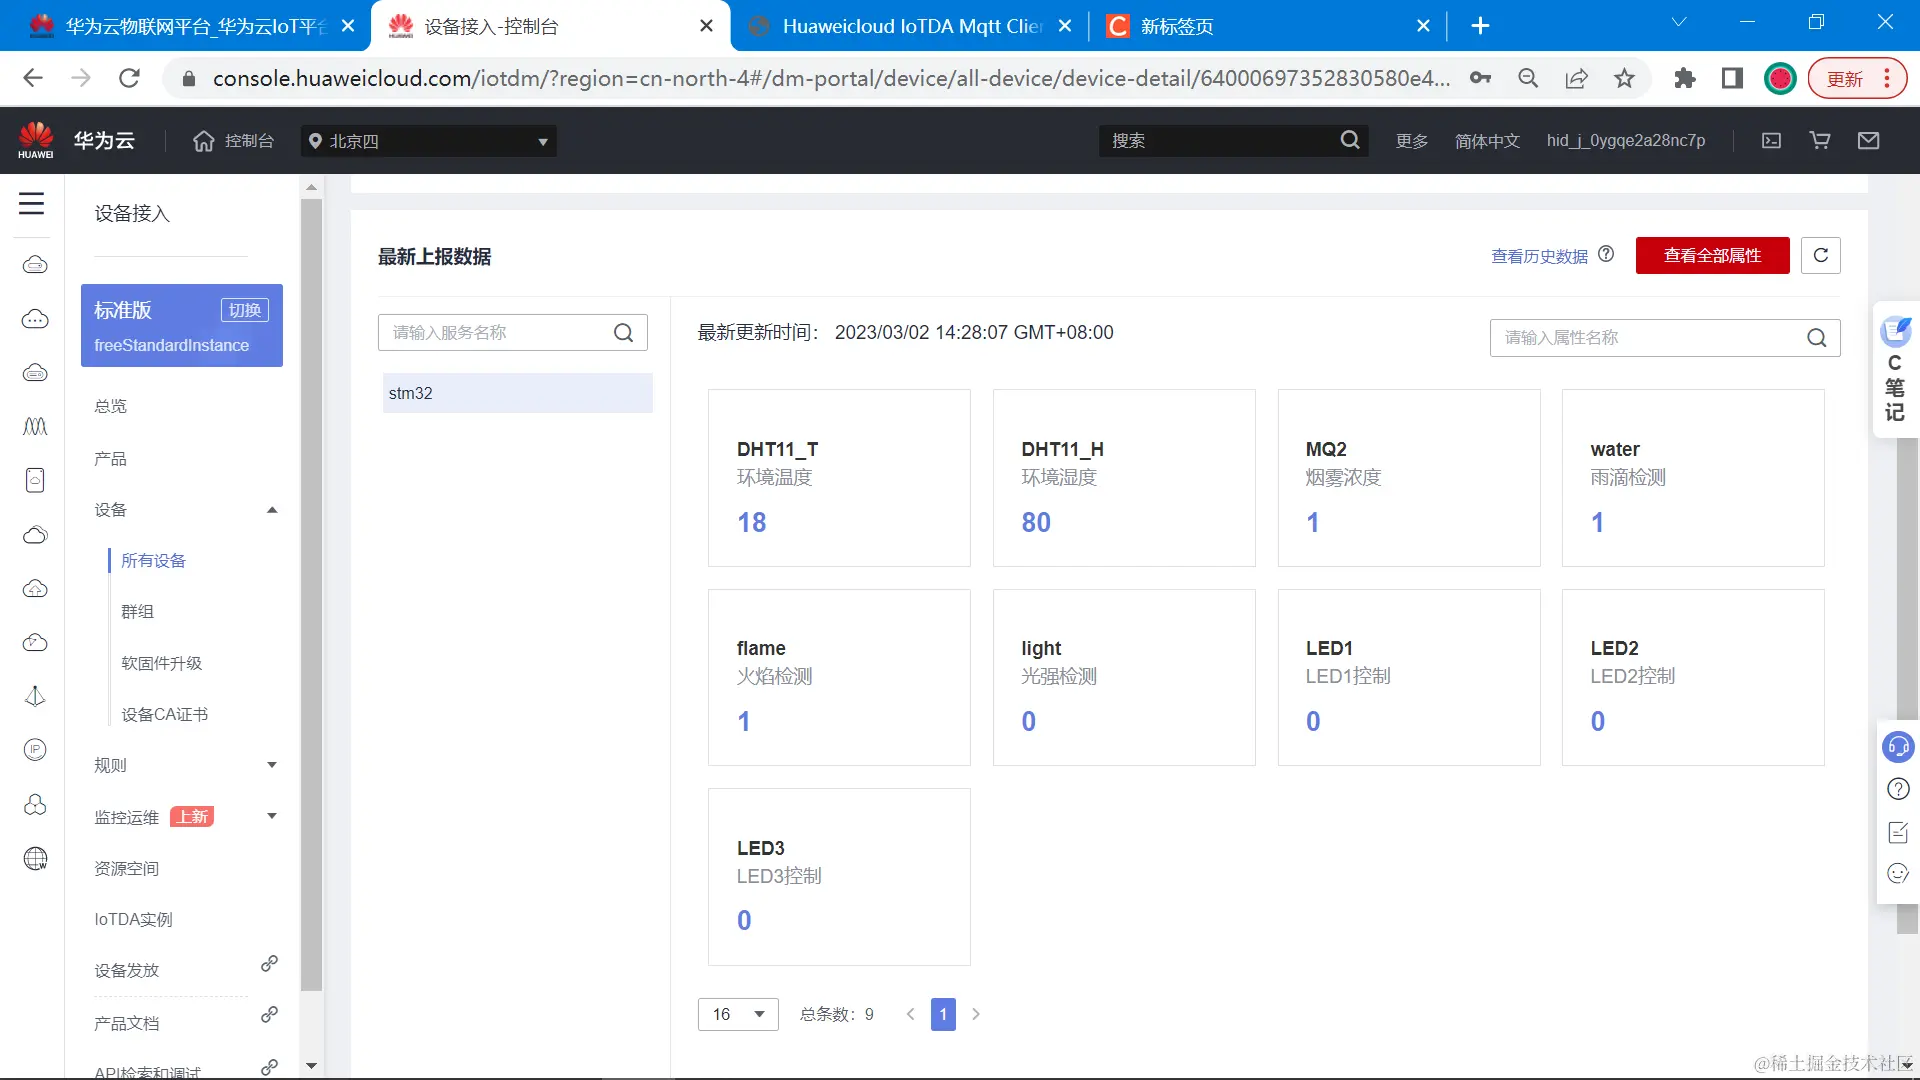Viewport: 1920px width, 1080px height.
Task: Open the password key icon in address bar
Action: 1481,78
